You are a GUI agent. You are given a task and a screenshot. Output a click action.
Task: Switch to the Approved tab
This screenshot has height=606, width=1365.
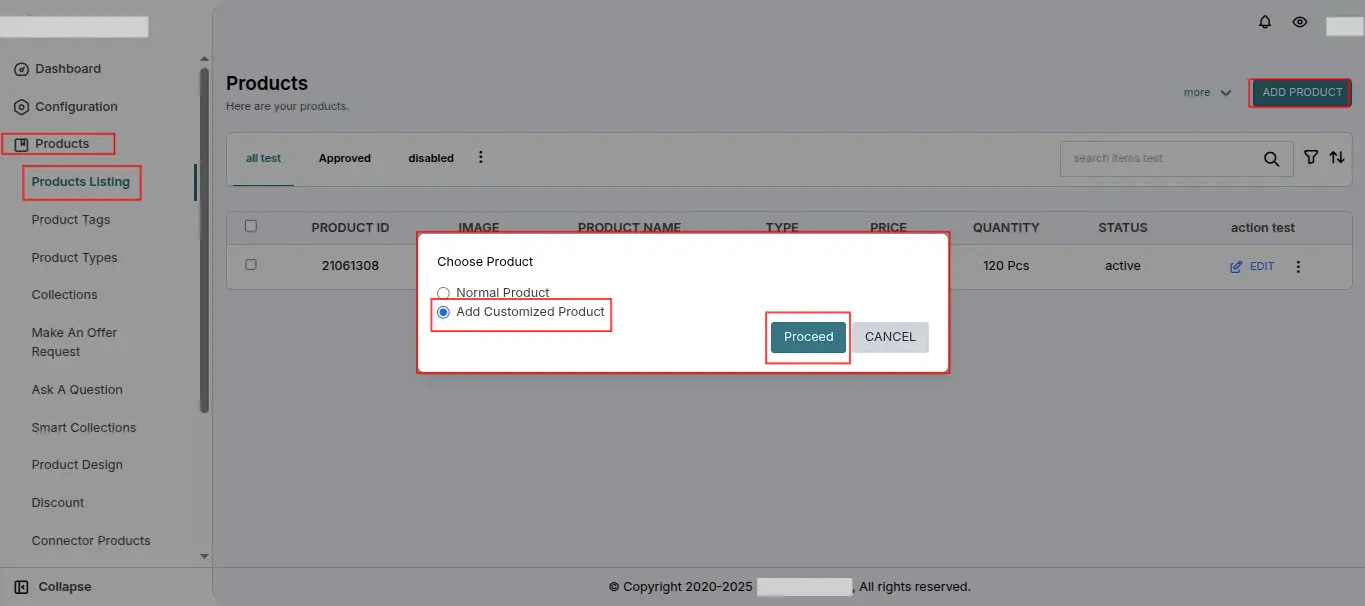tap(345, 158)
